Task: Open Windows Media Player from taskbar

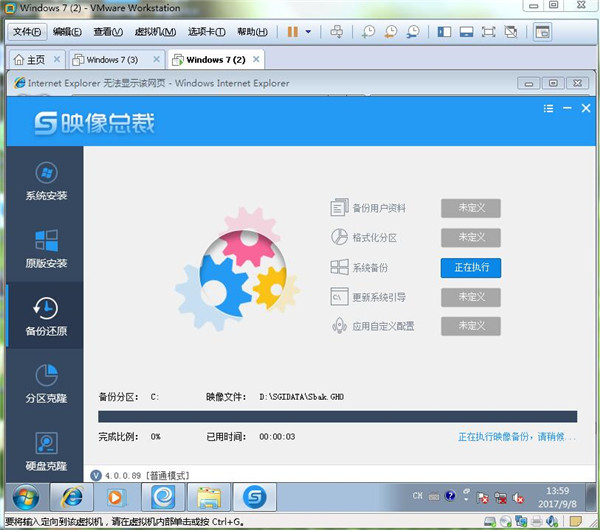Action: (115, 497)
